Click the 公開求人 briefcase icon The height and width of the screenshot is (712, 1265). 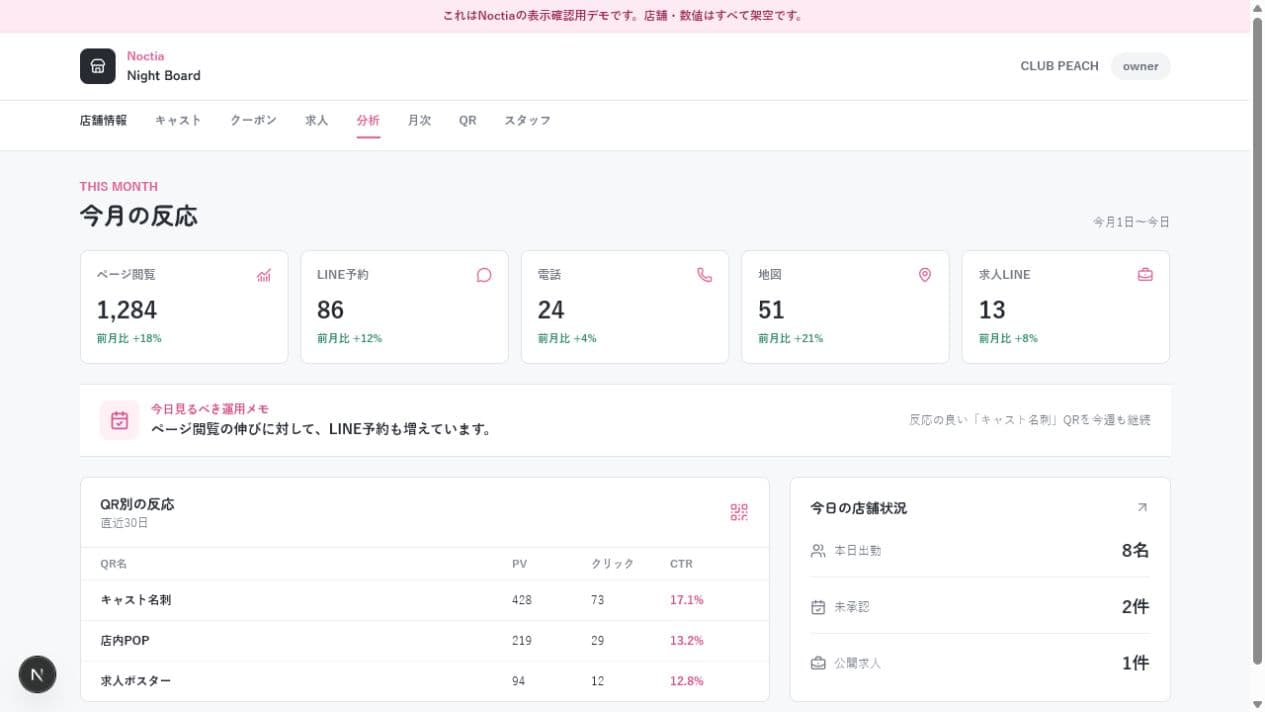818,663
